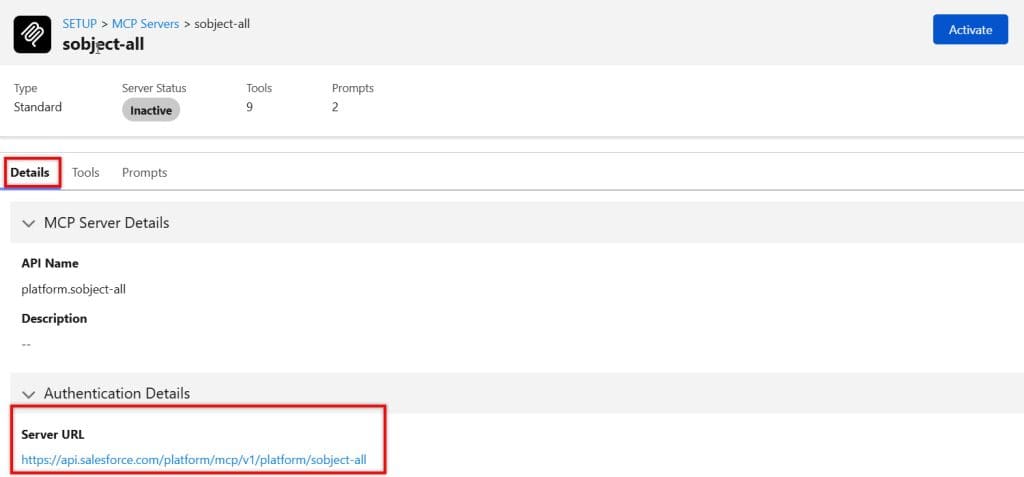This screenshot has height=477, width=1024.
Task: Click the Type label
Action: pyautogui.click(x=25, y=88)
